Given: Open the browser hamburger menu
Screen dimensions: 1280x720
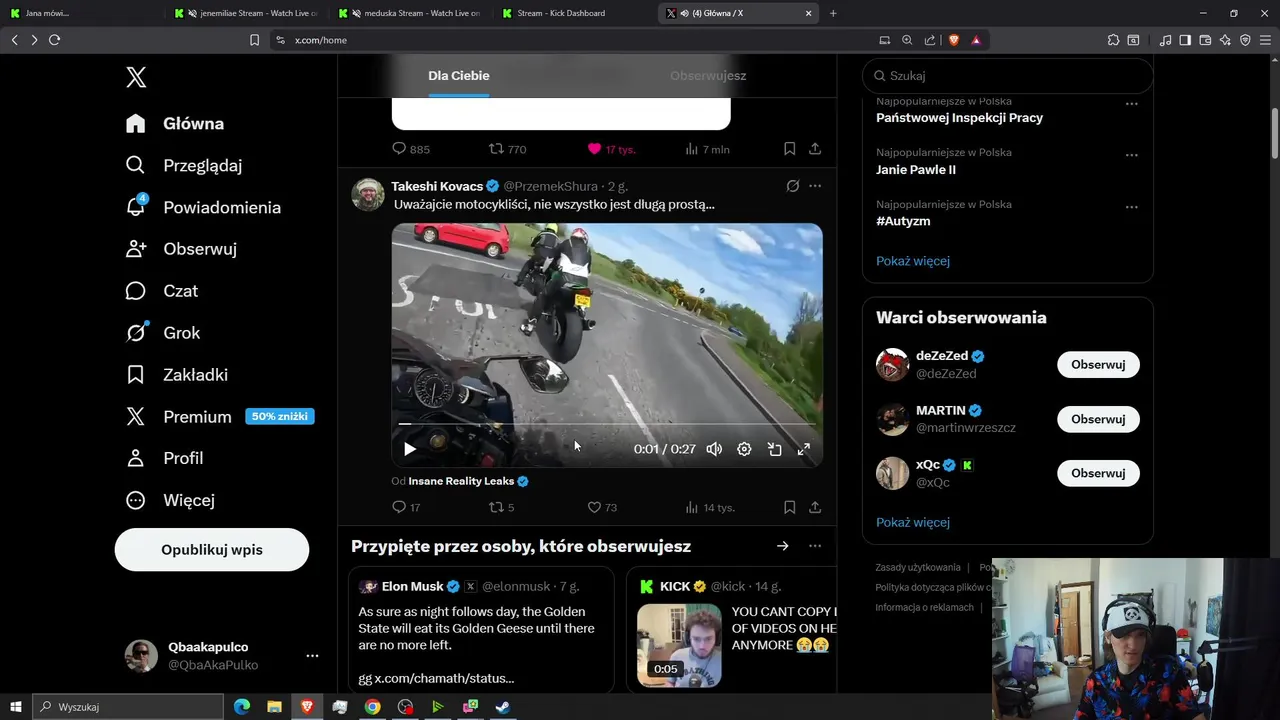Looking at the screenshot, I should (1266, 40).
